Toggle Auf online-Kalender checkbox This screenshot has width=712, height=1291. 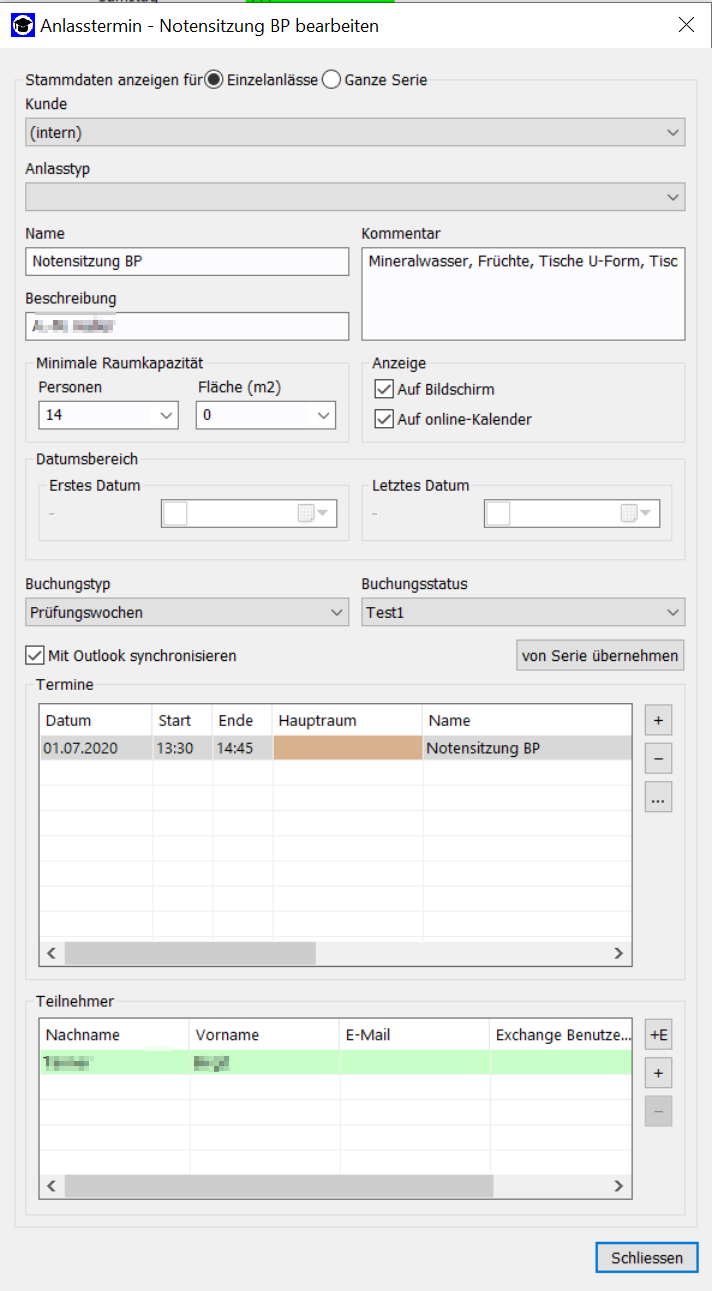[x=384, y=419]
